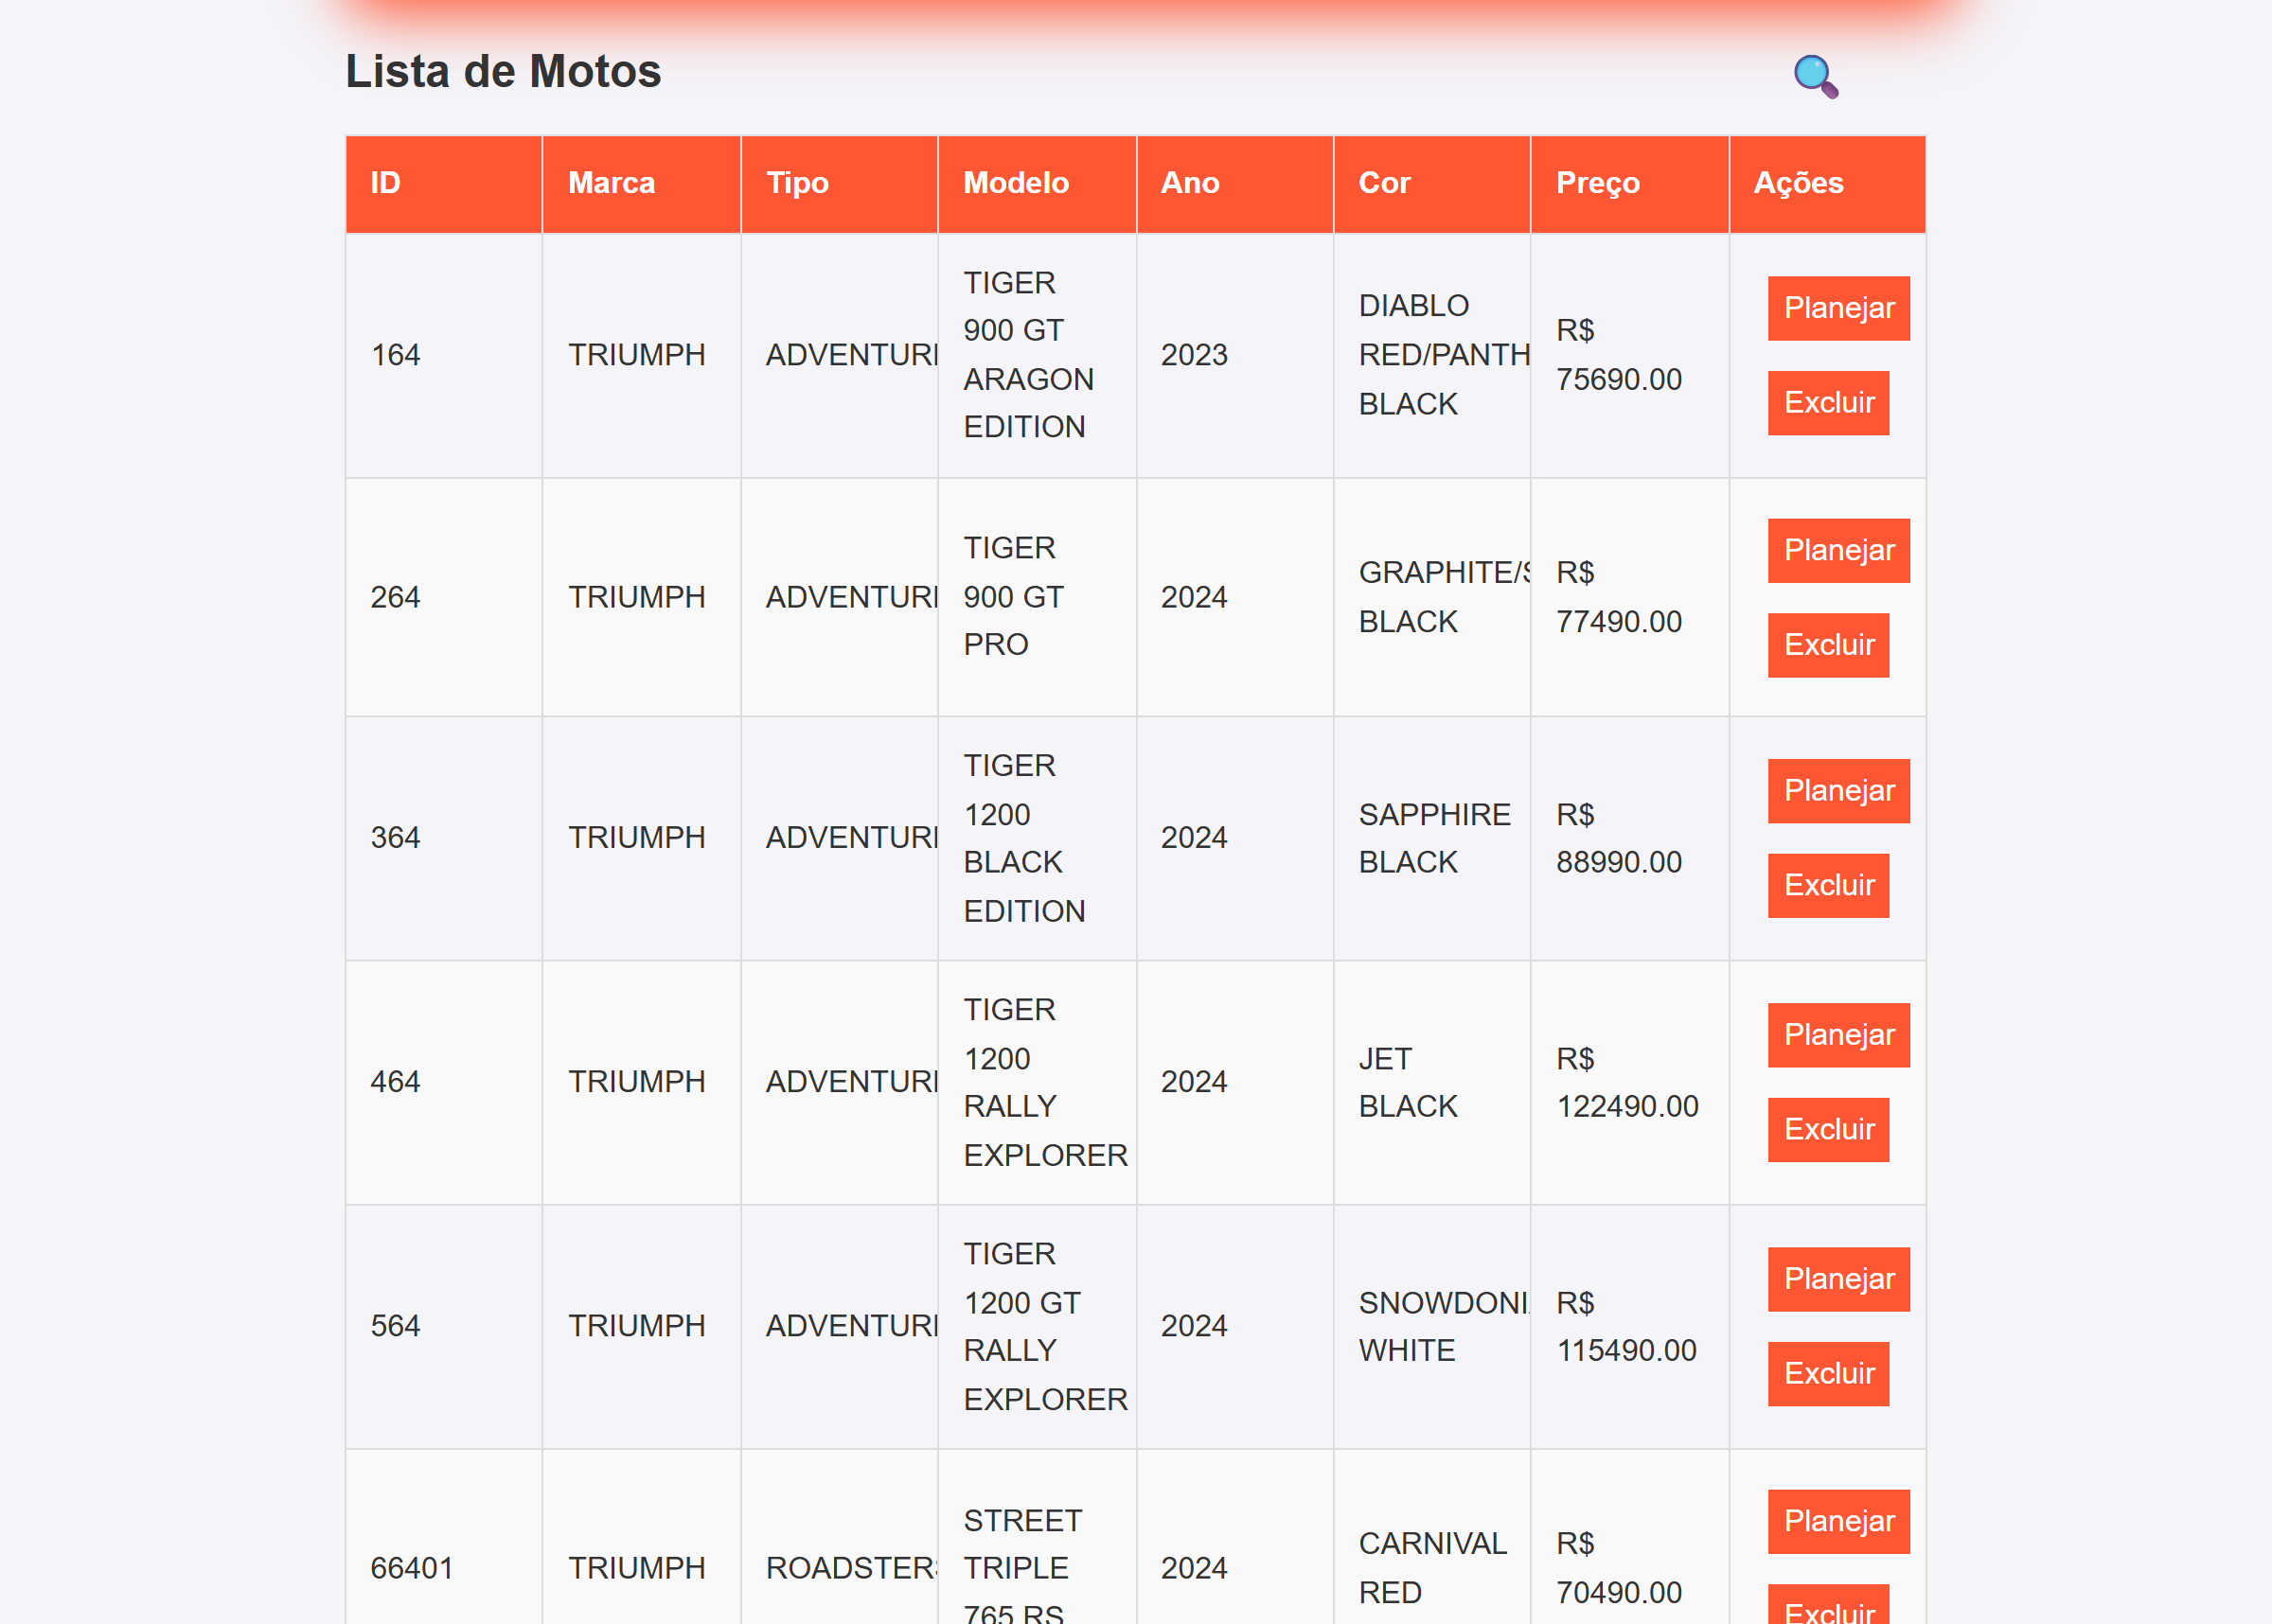2272x1624 pixels.
Task: Select the Tipo column header
Action: pos(797,183)
